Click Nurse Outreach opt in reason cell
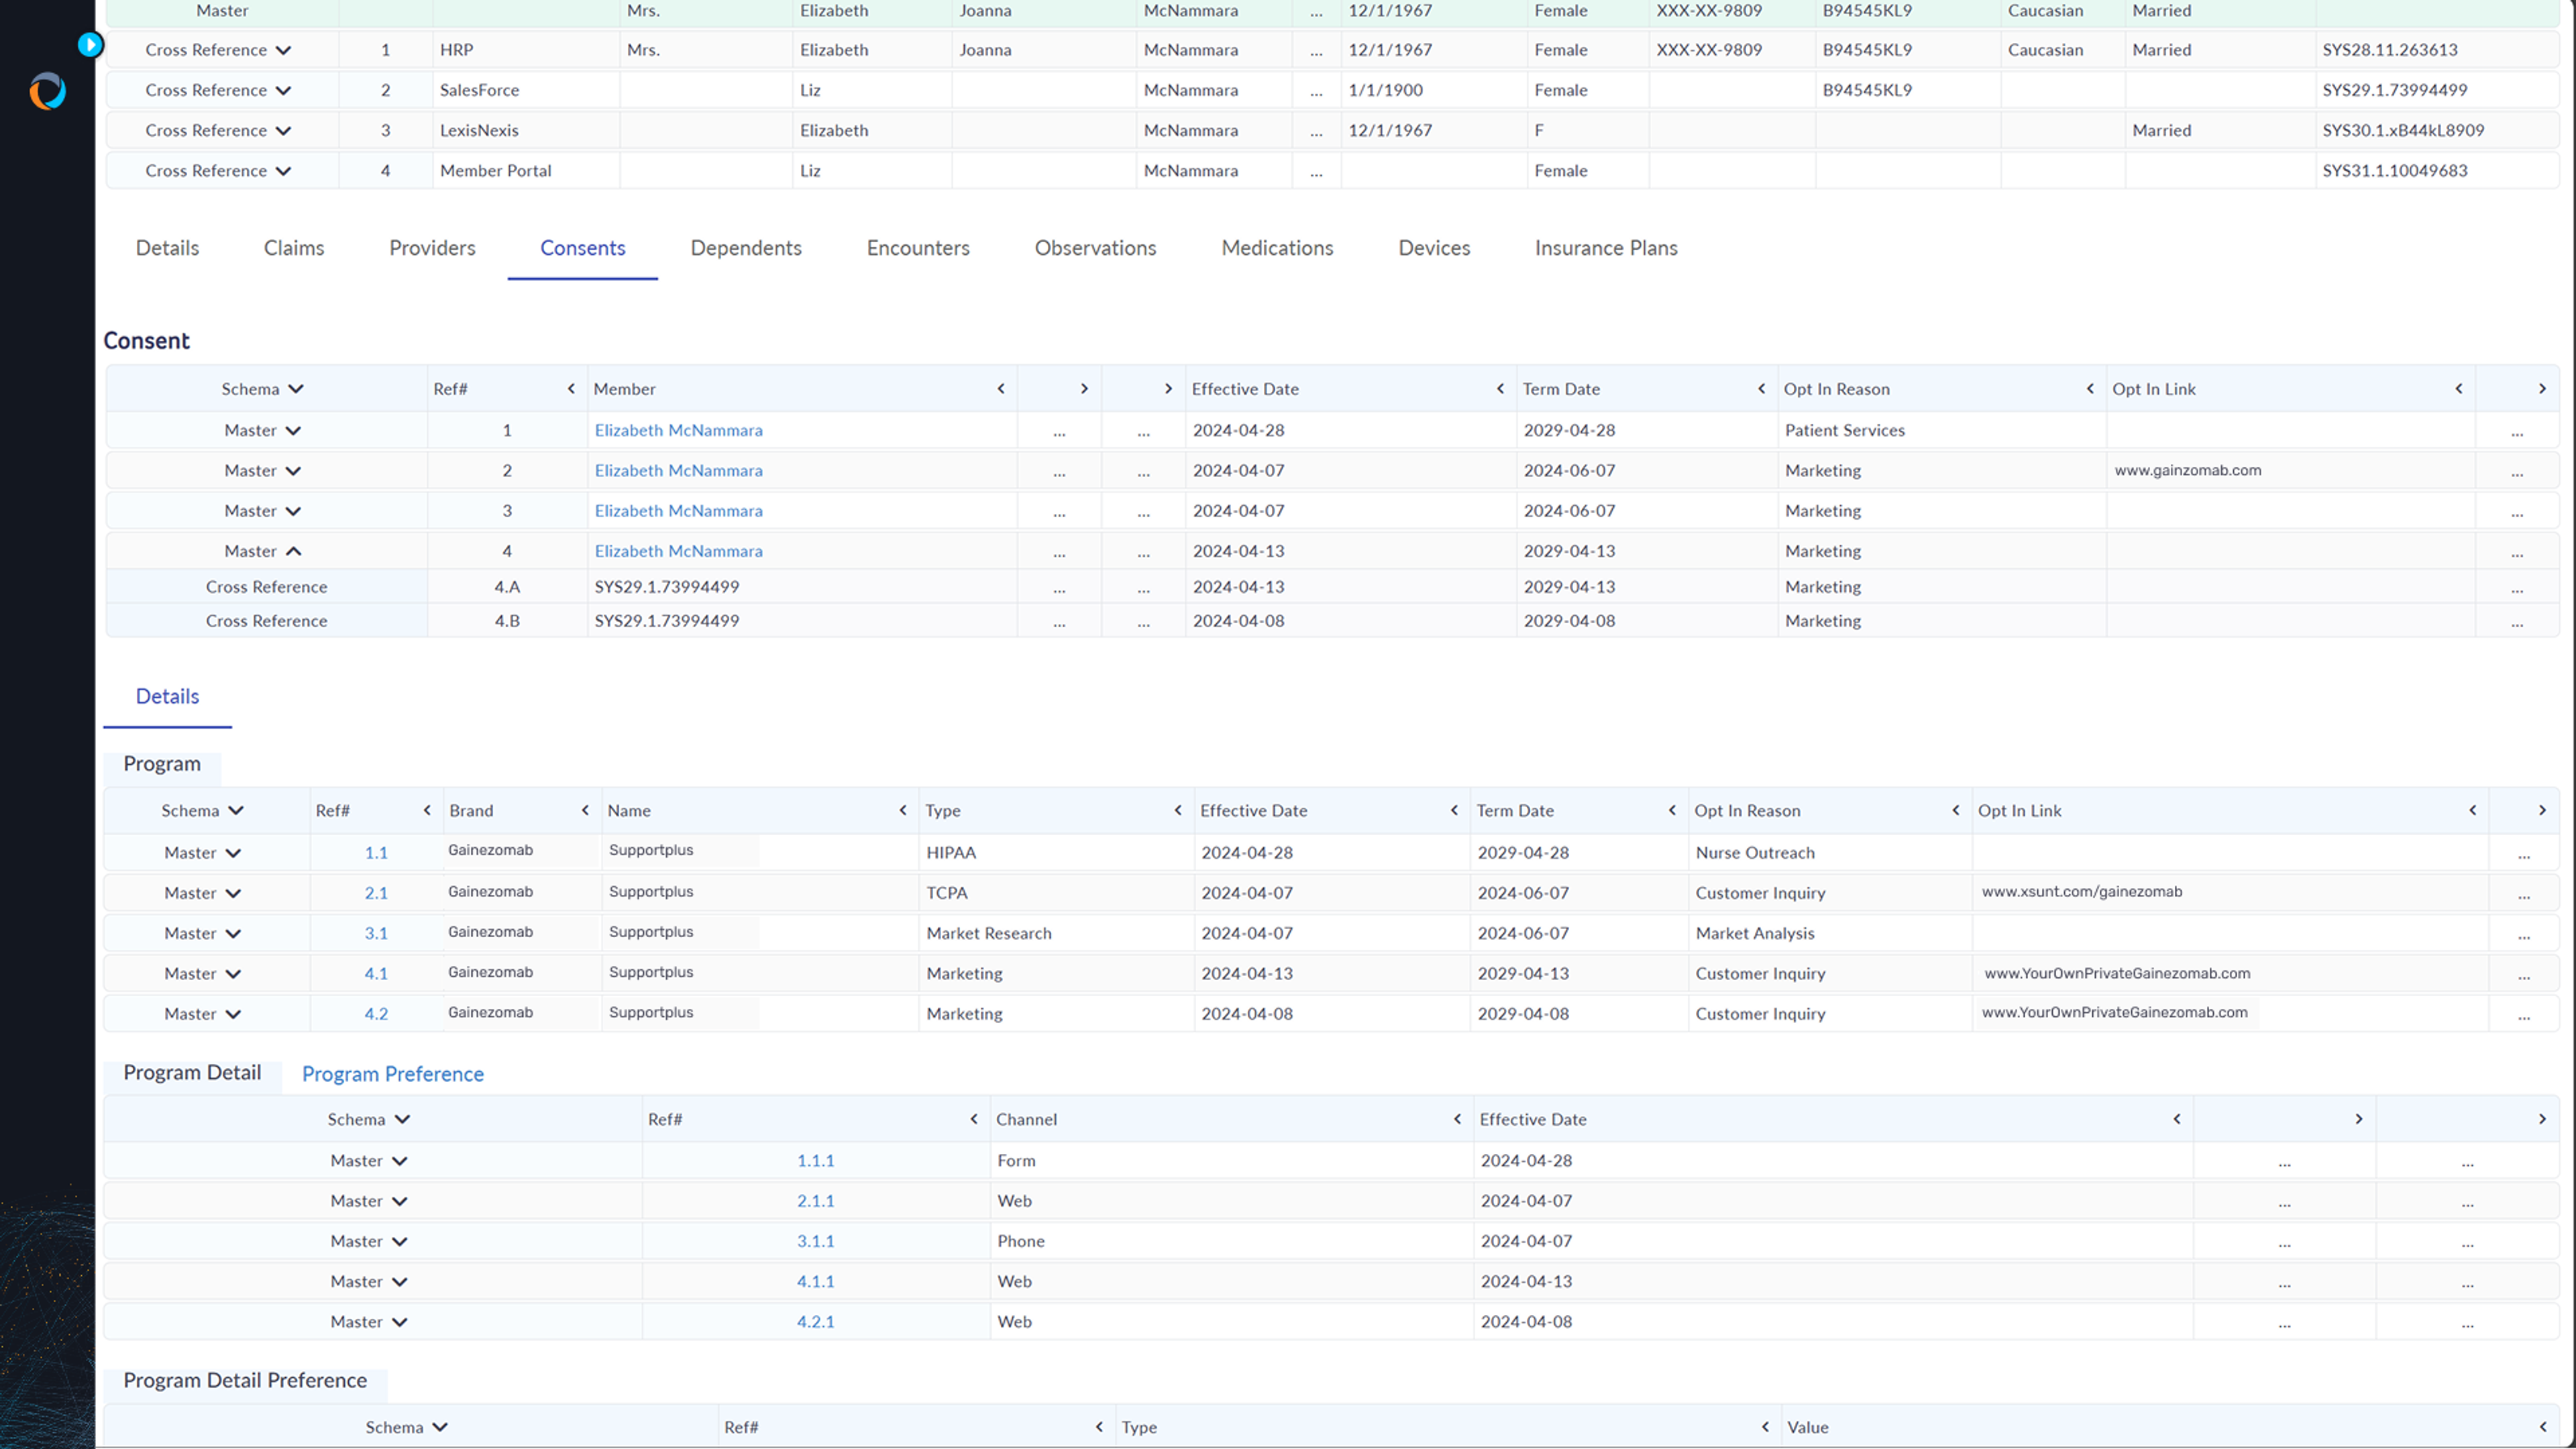The image size is (2576, 1449). [1755, 853]
